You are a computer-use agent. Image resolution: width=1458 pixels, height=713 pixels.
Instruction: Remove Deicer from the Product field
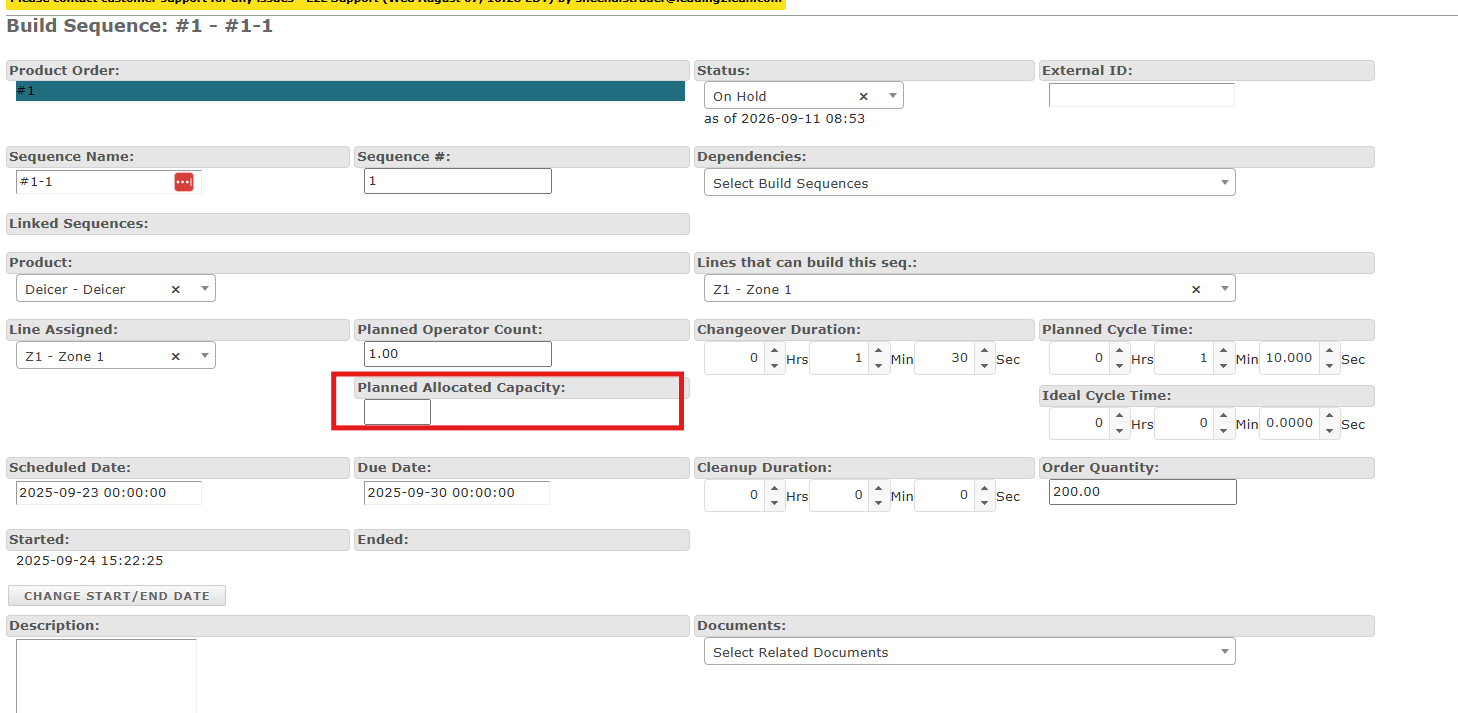pyautogui.click(x=176, y=289)
